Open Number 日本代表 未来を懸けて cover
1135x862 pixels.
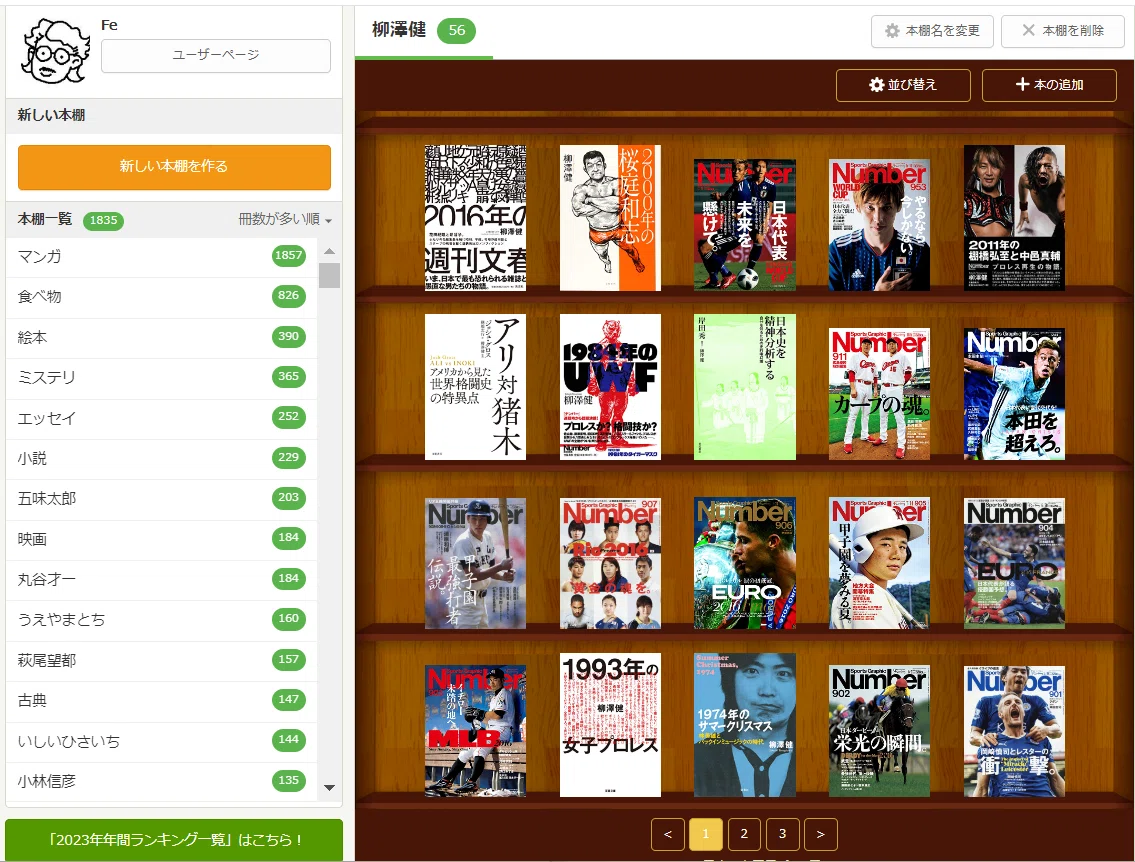[x=745, y=225]
